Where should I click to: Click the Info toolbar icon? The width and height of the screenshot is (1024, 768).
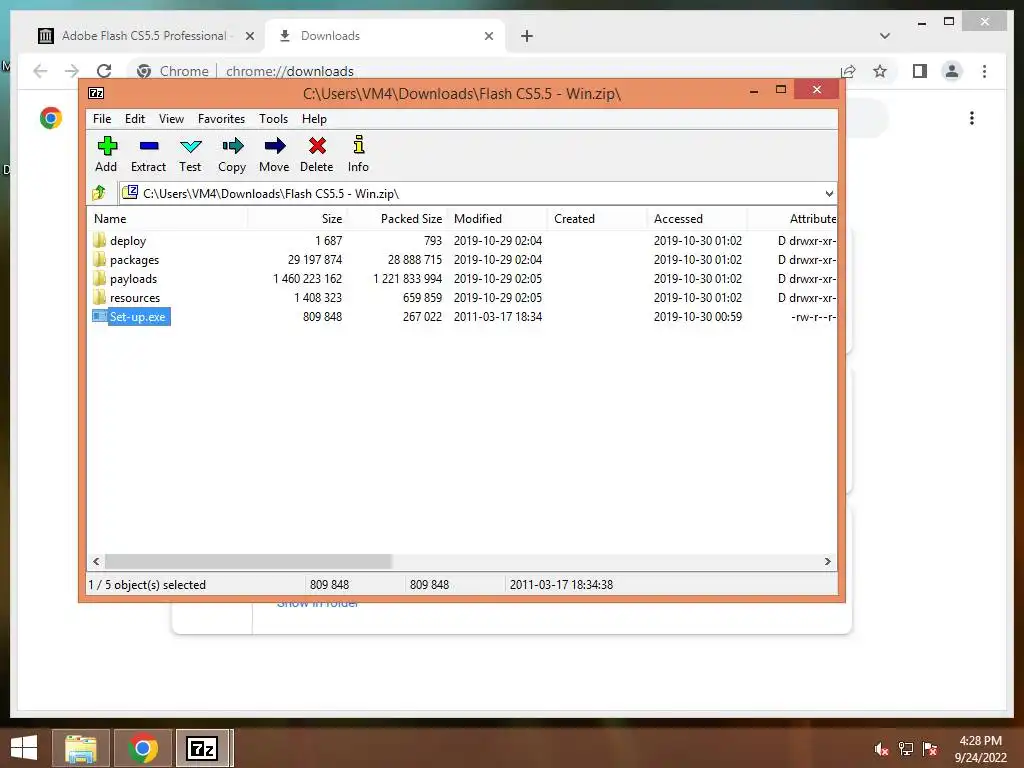(x=359, y=145)
